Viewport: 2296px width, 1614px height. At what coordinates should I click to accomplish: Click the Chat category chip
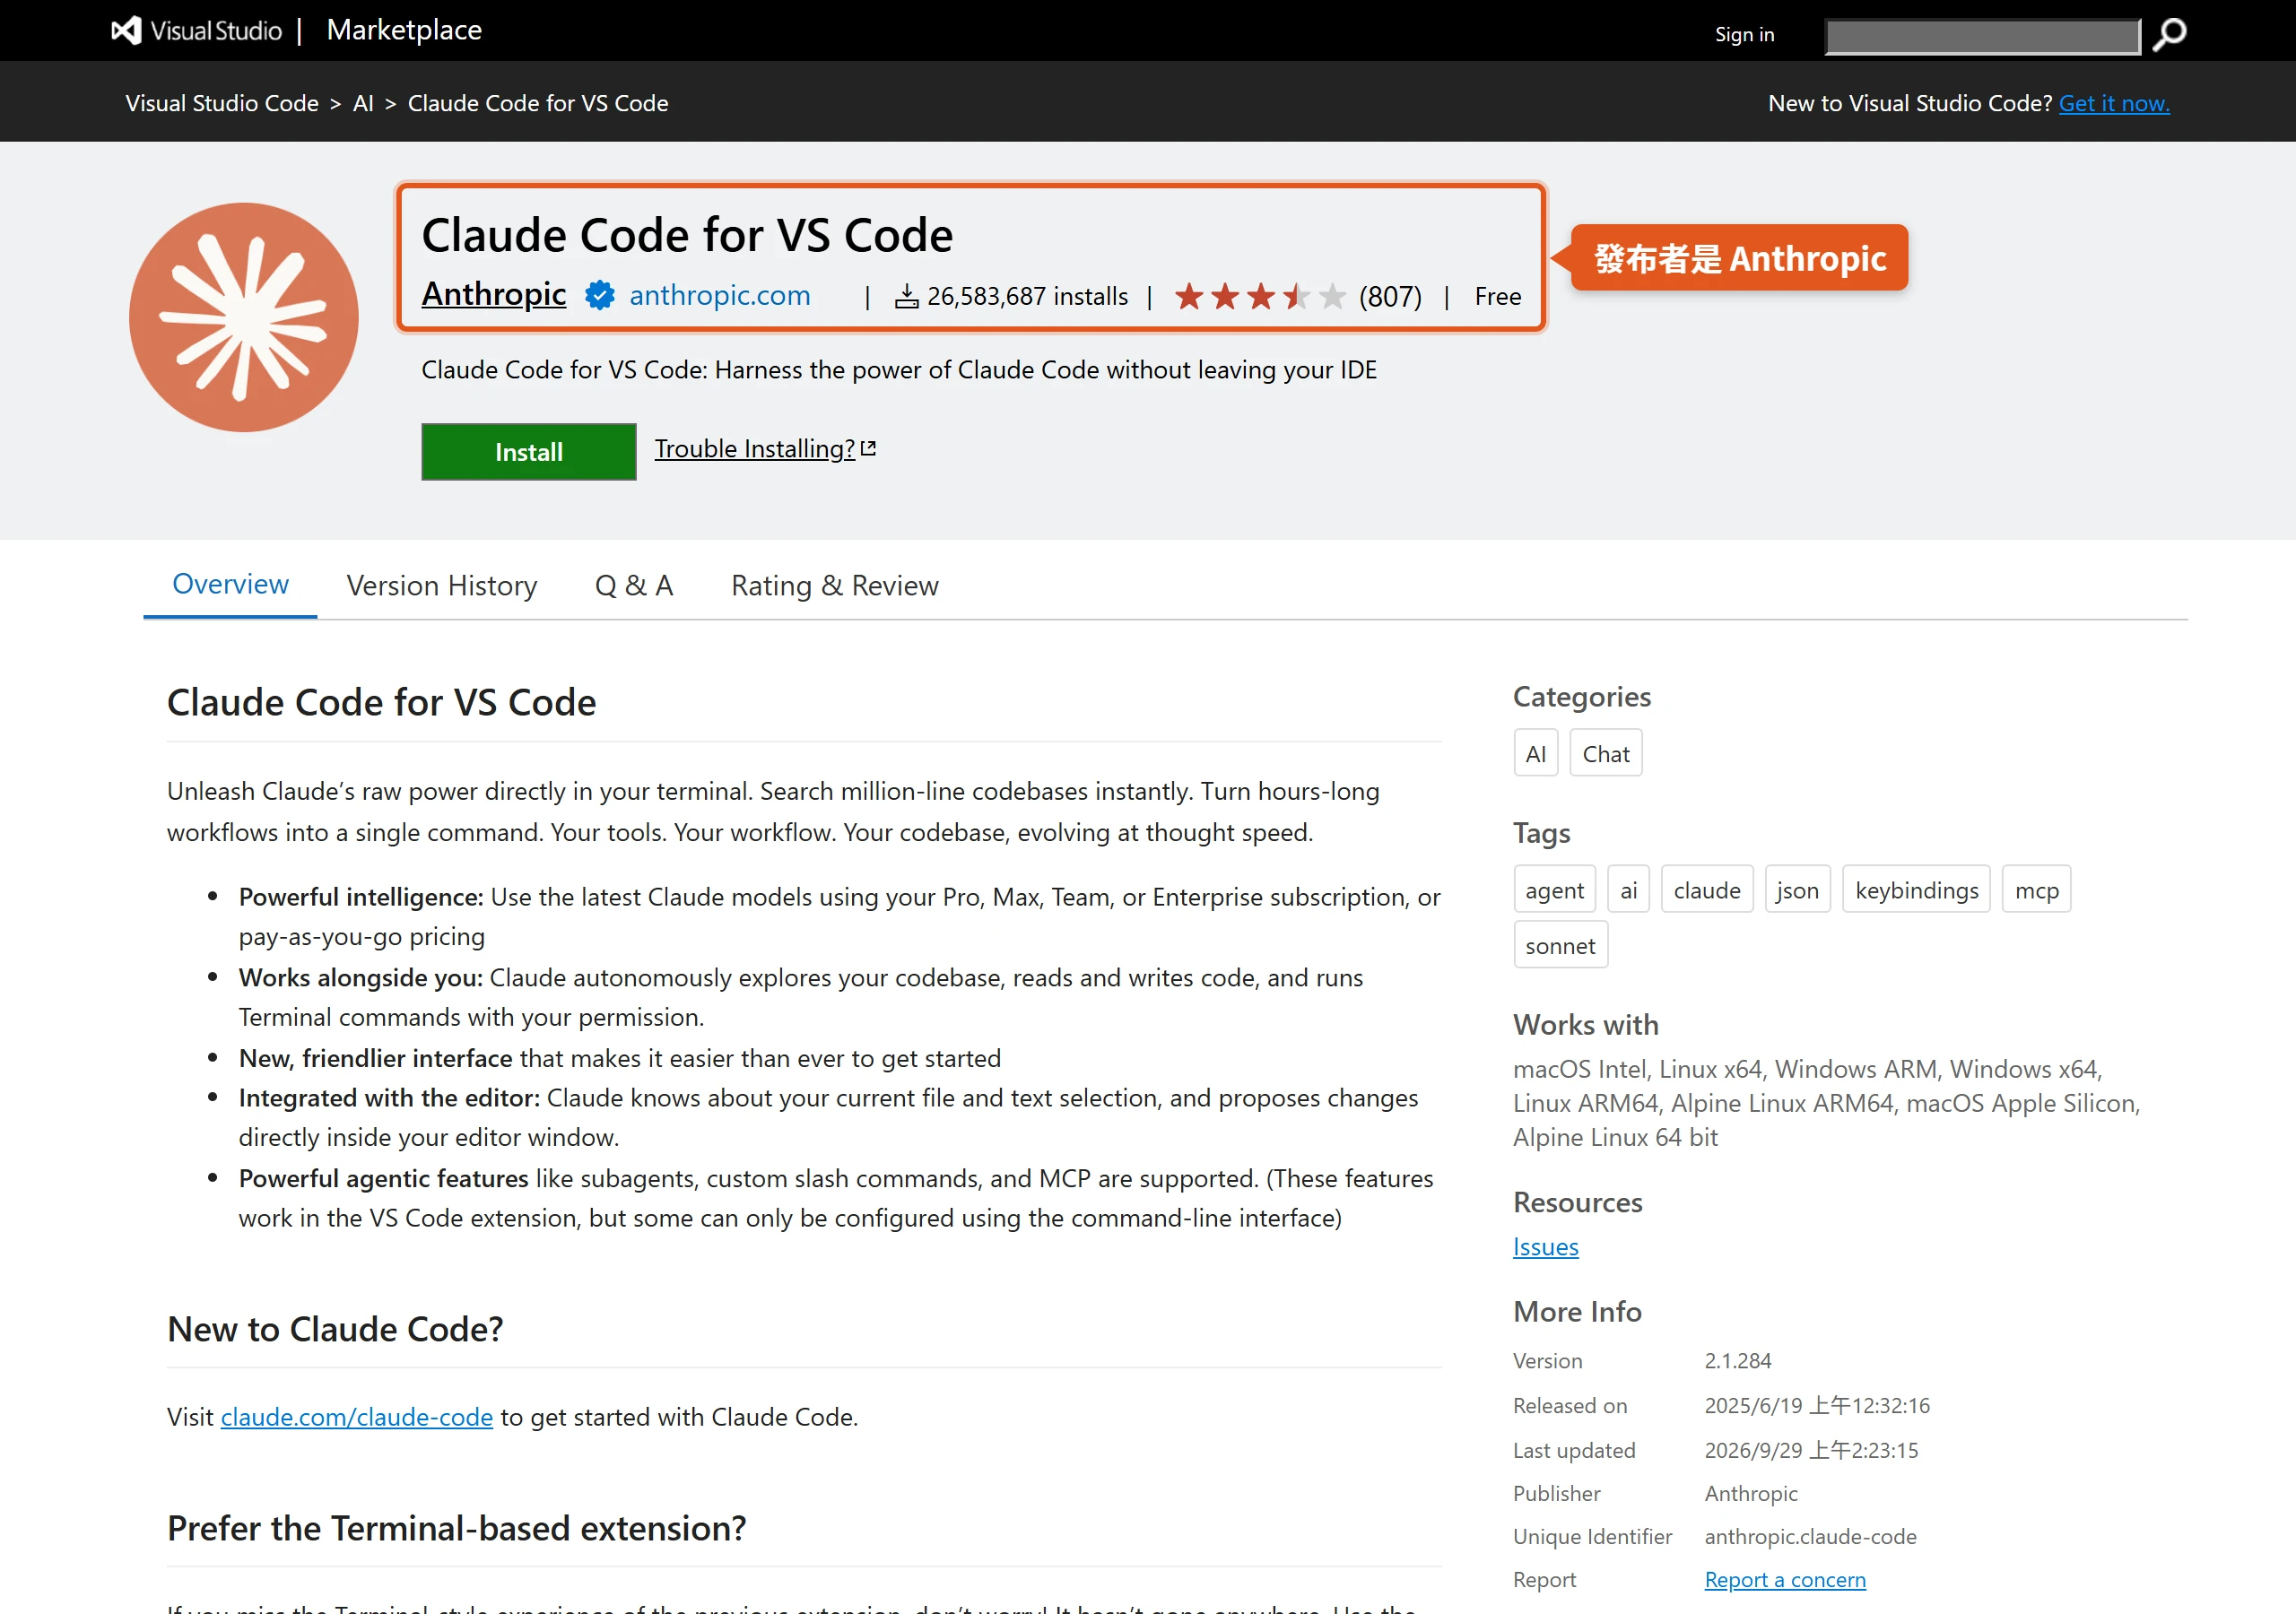click(x=1605, y=754)
